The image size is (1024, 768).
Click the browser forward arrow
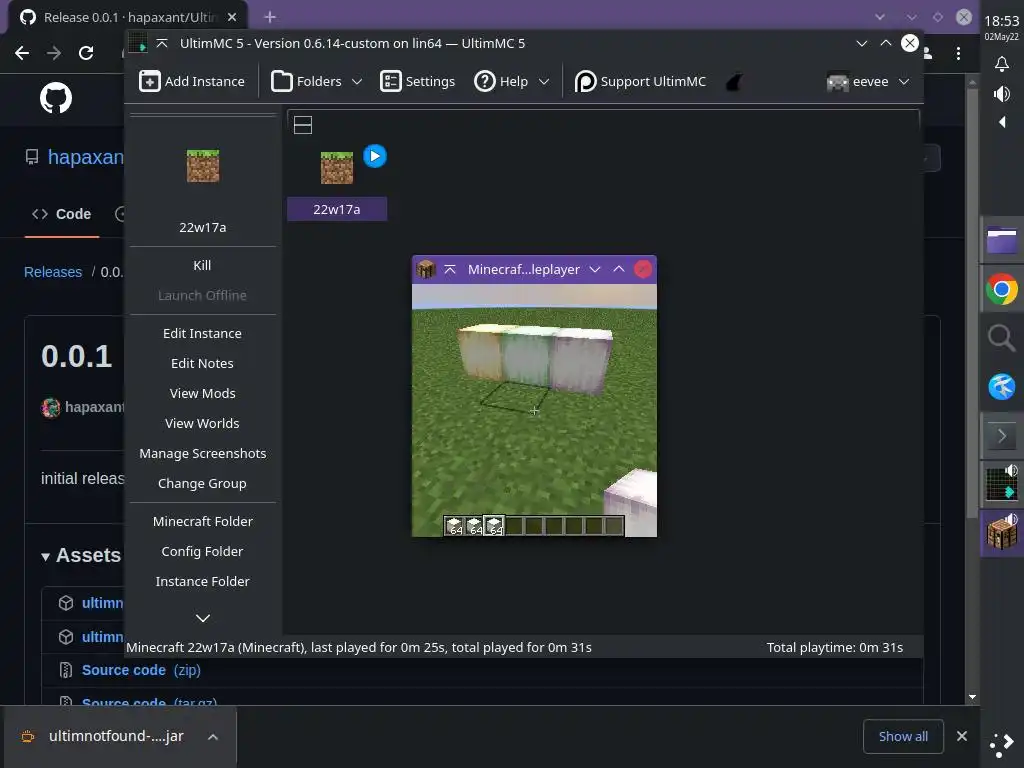coord(54,53)
